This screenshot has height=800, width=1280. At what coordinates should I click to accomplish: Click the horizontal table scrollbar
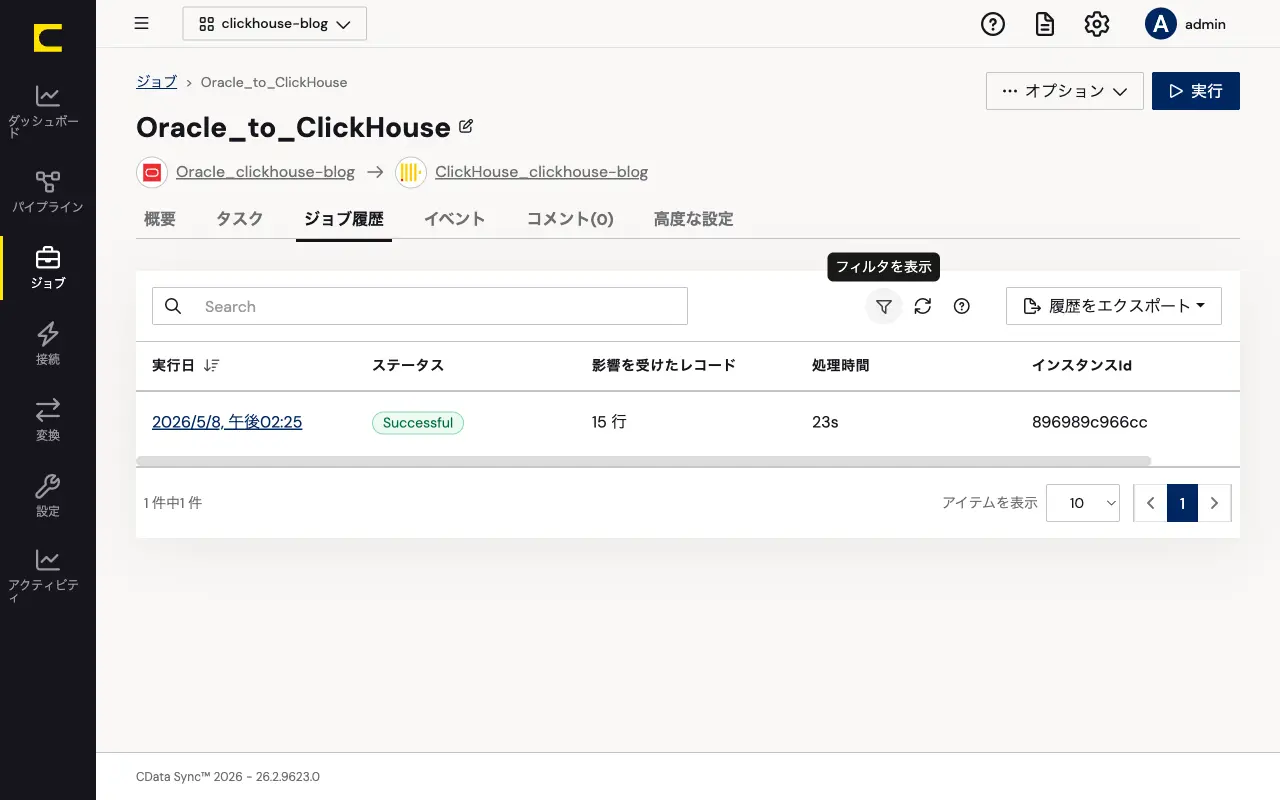pos(644,461)
